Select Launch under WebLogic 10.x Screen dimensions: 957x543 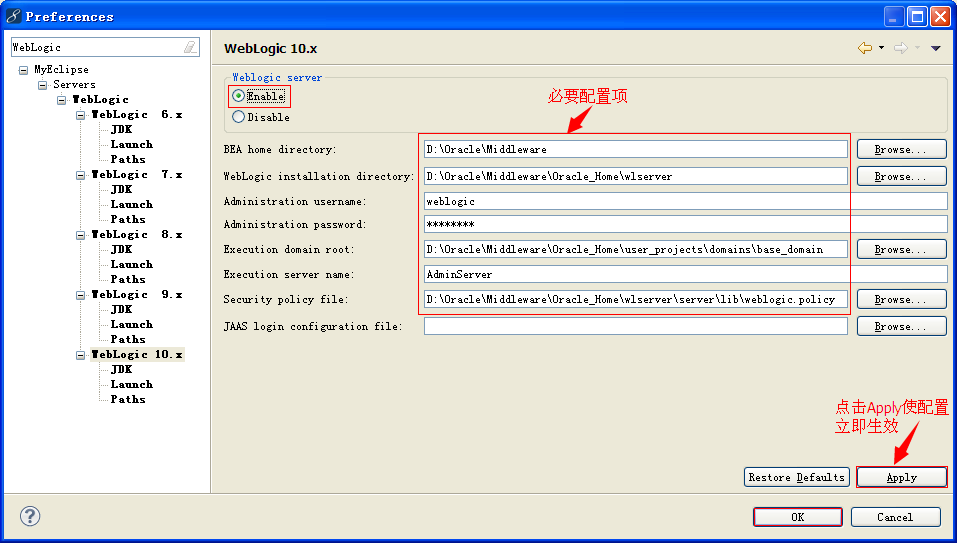pyautogui.click(x=131, y=384)
